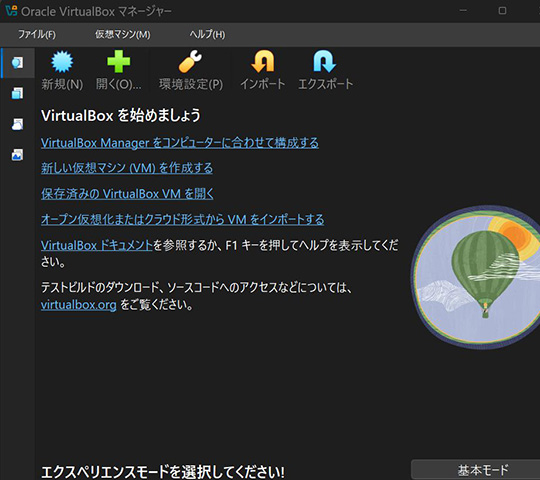Click 新しい仮想マシン (VM) を作成する link
The height and width of the screenshot is (480, 540).
point(127,168)
